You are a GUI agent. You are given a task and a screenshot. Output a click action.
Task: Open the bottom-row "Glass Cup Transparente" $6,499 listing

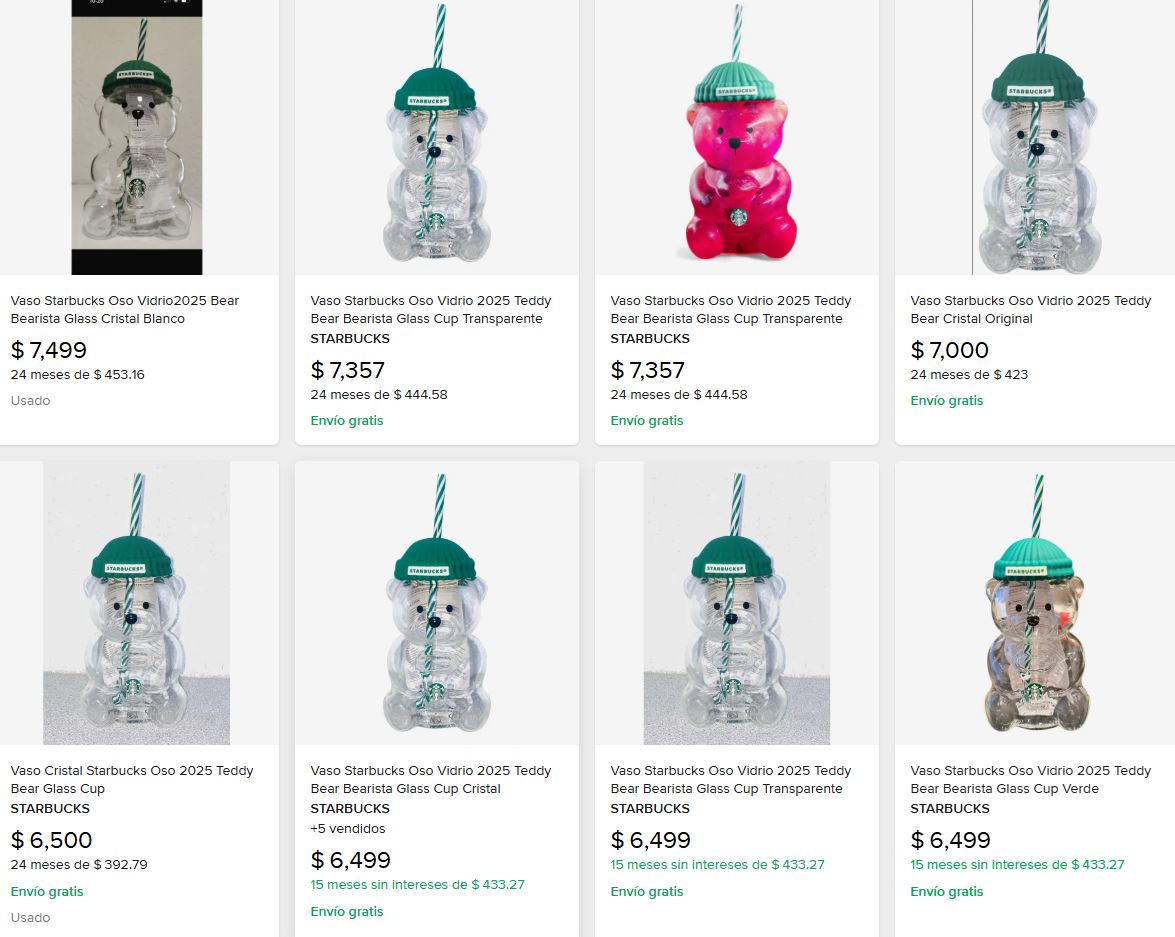[730, 779]
